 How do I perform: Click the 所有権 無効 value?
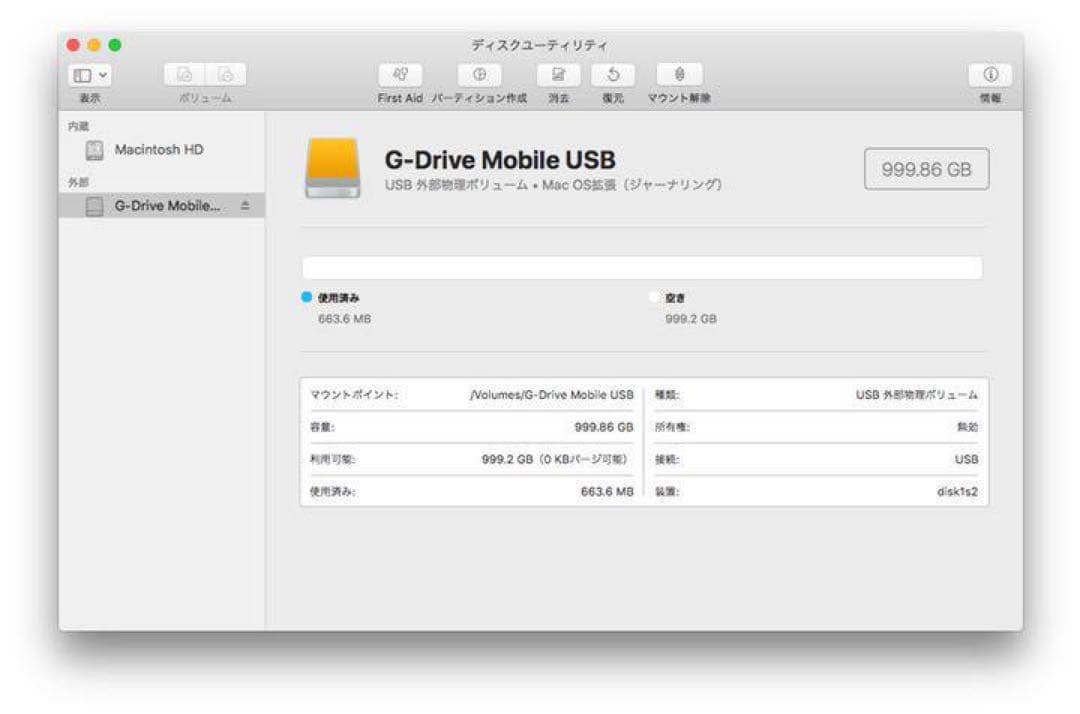click(x=968, y=427)
